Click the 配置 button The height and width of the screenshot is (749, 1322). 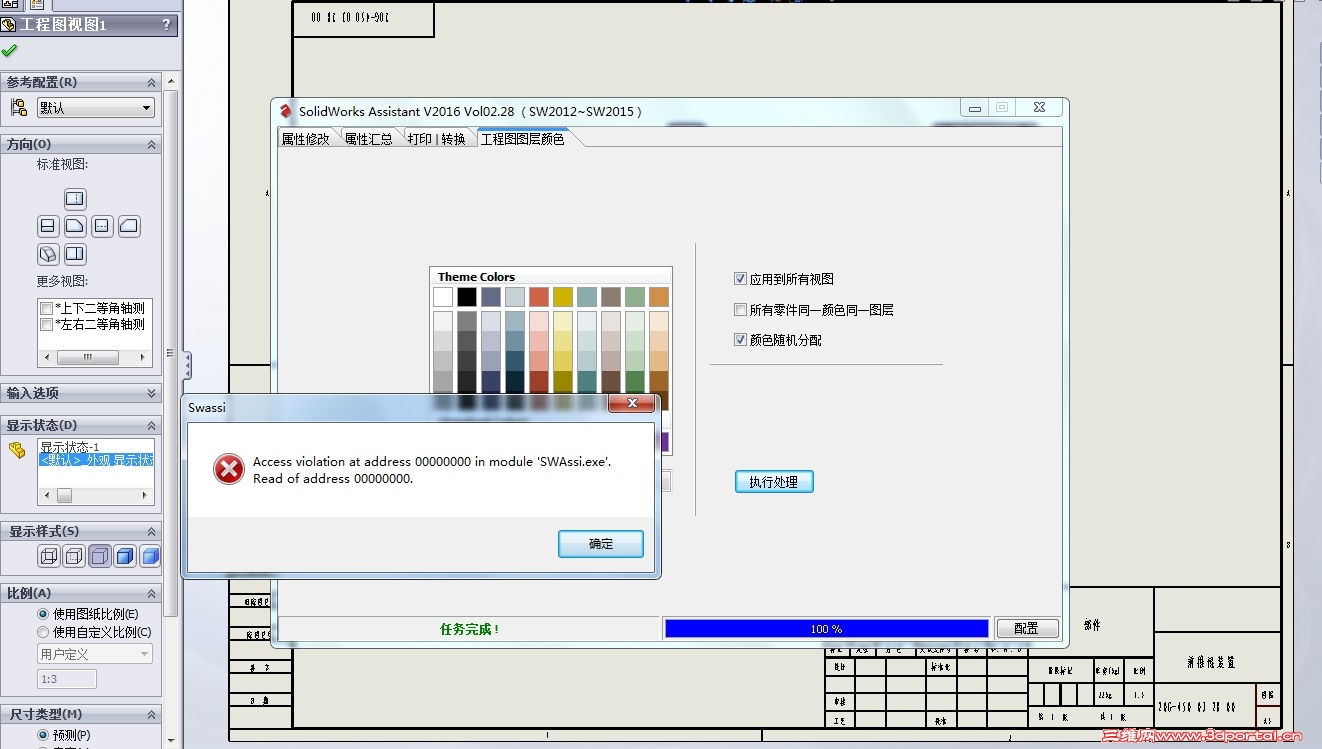click(1026, 628)
